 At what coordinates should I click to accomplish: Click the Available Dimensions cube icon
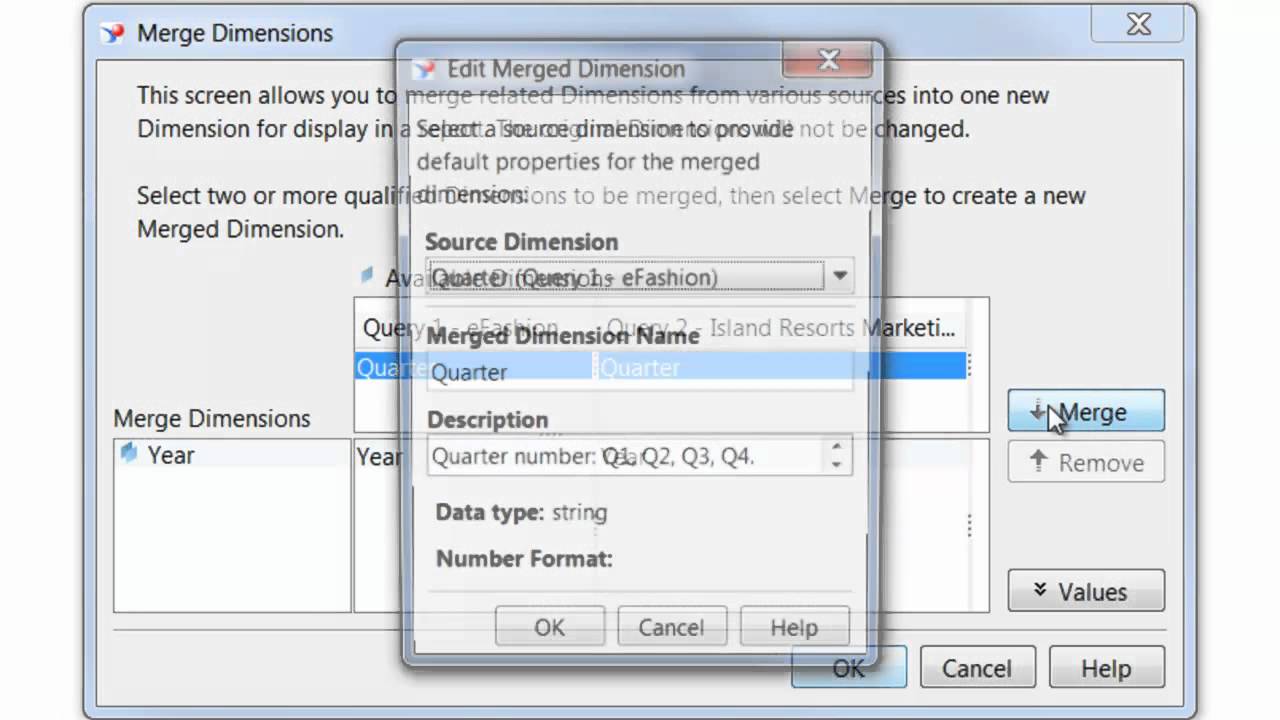coord(367,275)
